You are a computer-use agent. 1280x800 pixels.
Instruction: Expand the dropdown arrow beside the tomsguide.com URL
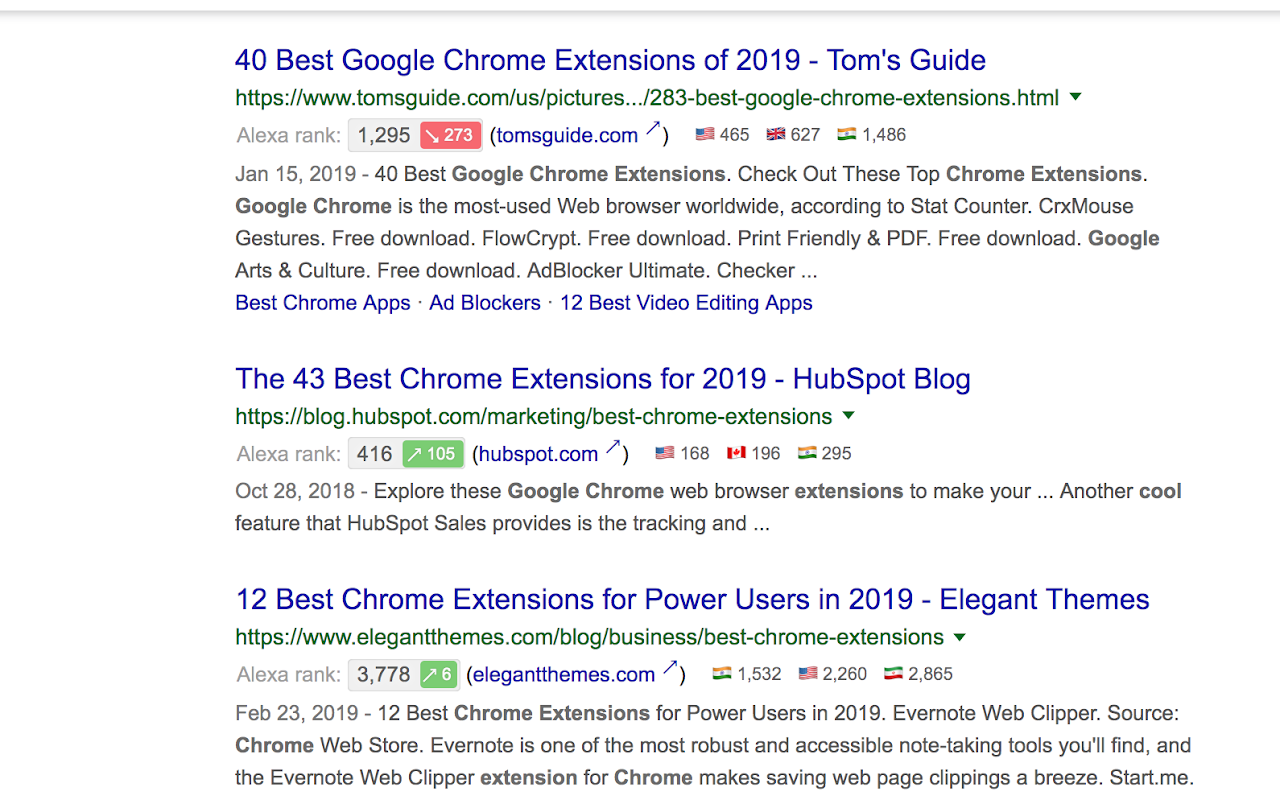[x=1076, y=97]
